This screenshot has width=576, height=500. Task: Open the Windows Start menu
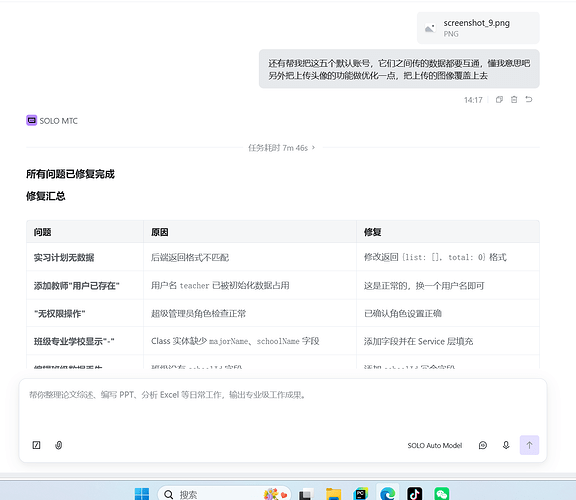tap(142, 494)
